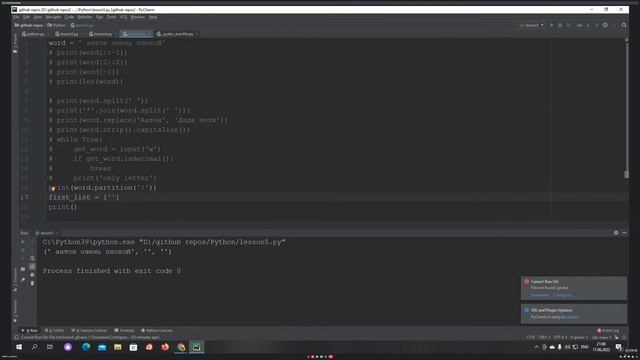Switch to PyCharm in the taskbar

click(196, 347)
